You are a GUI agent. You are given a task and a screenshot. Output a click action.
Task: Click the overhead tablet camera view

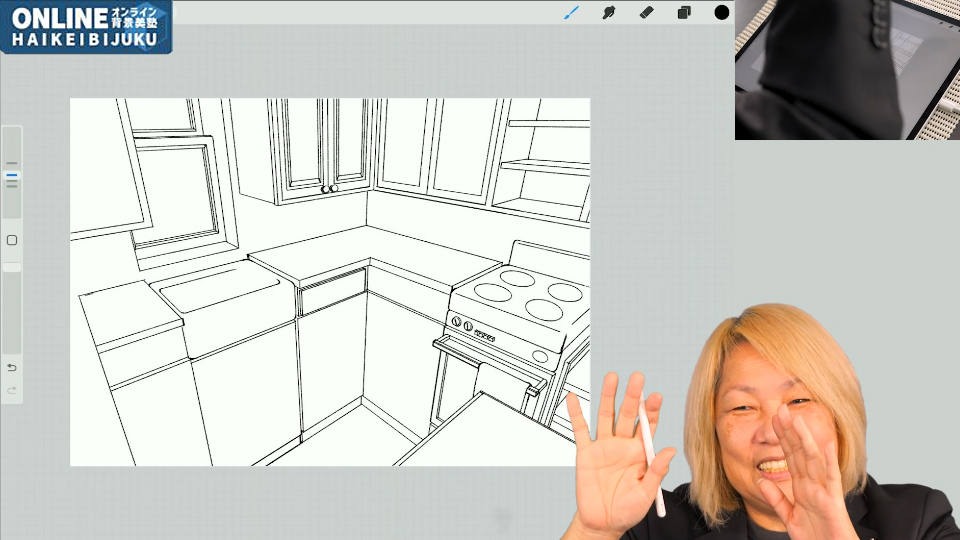click(847, 70)
